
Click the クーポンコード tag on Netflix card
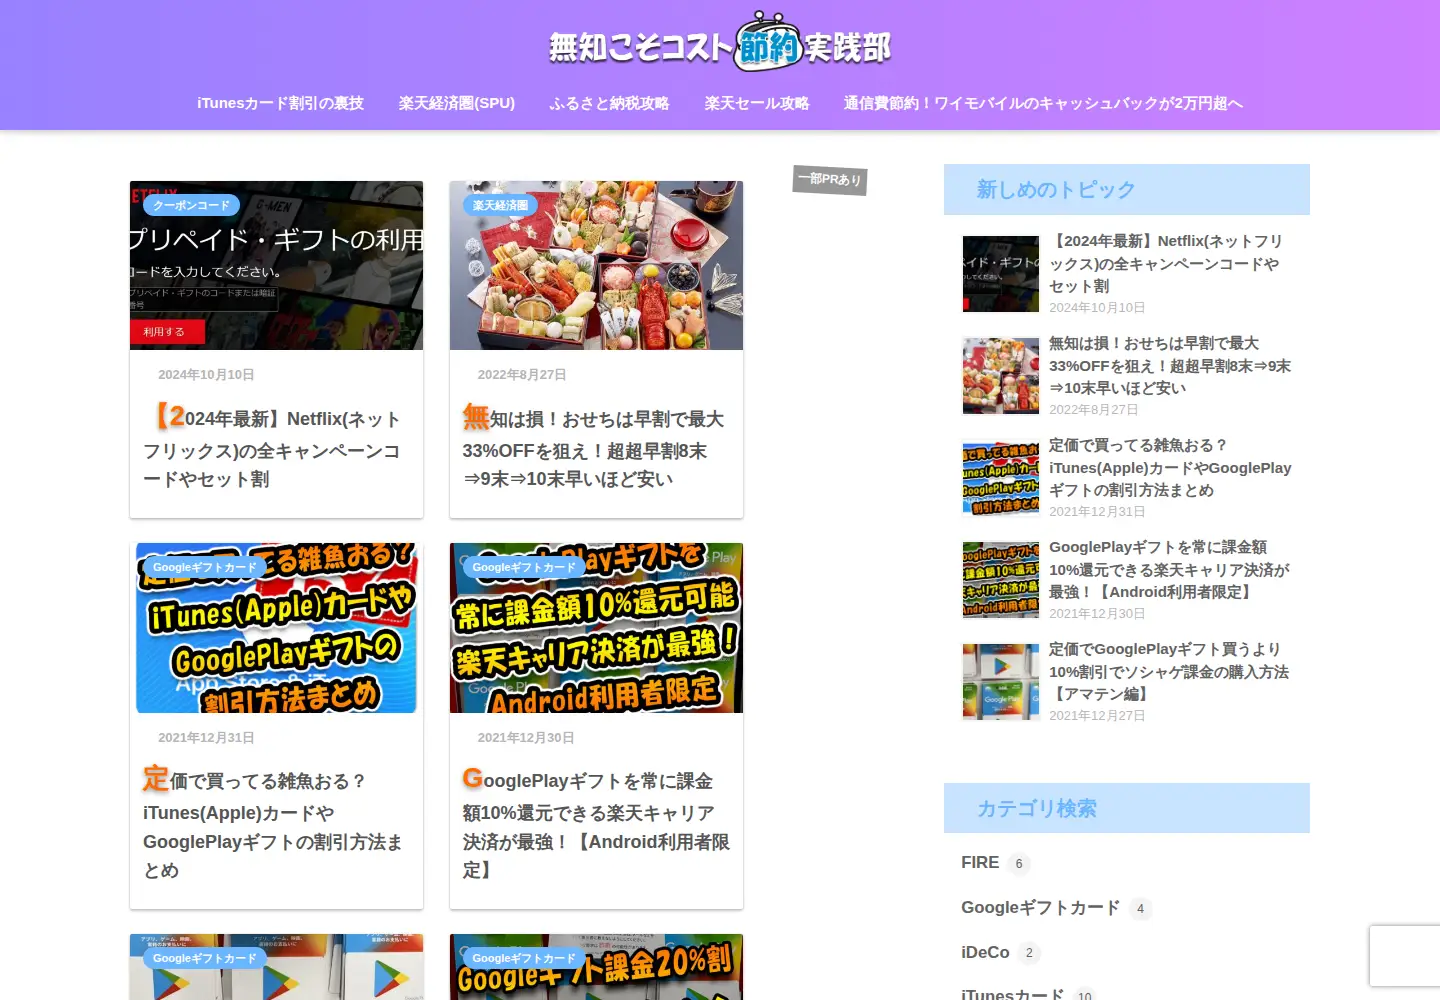pos(191,205)
